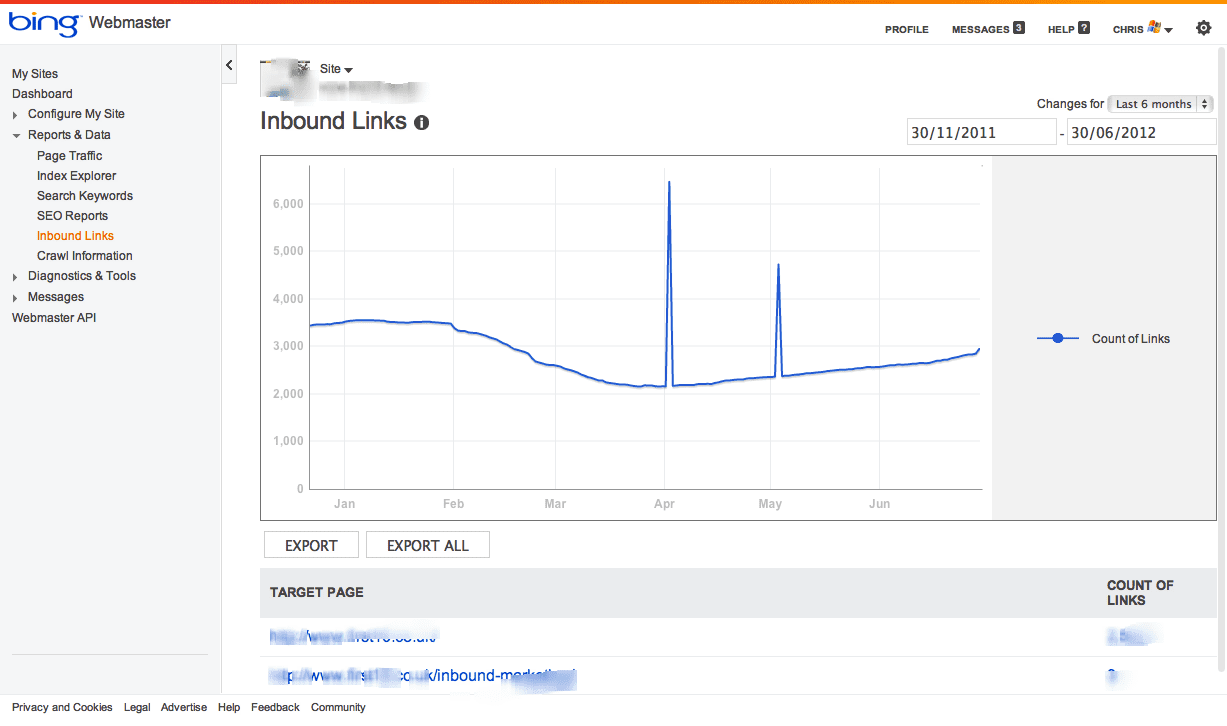Click the start date field 30/11/2011

980,132
